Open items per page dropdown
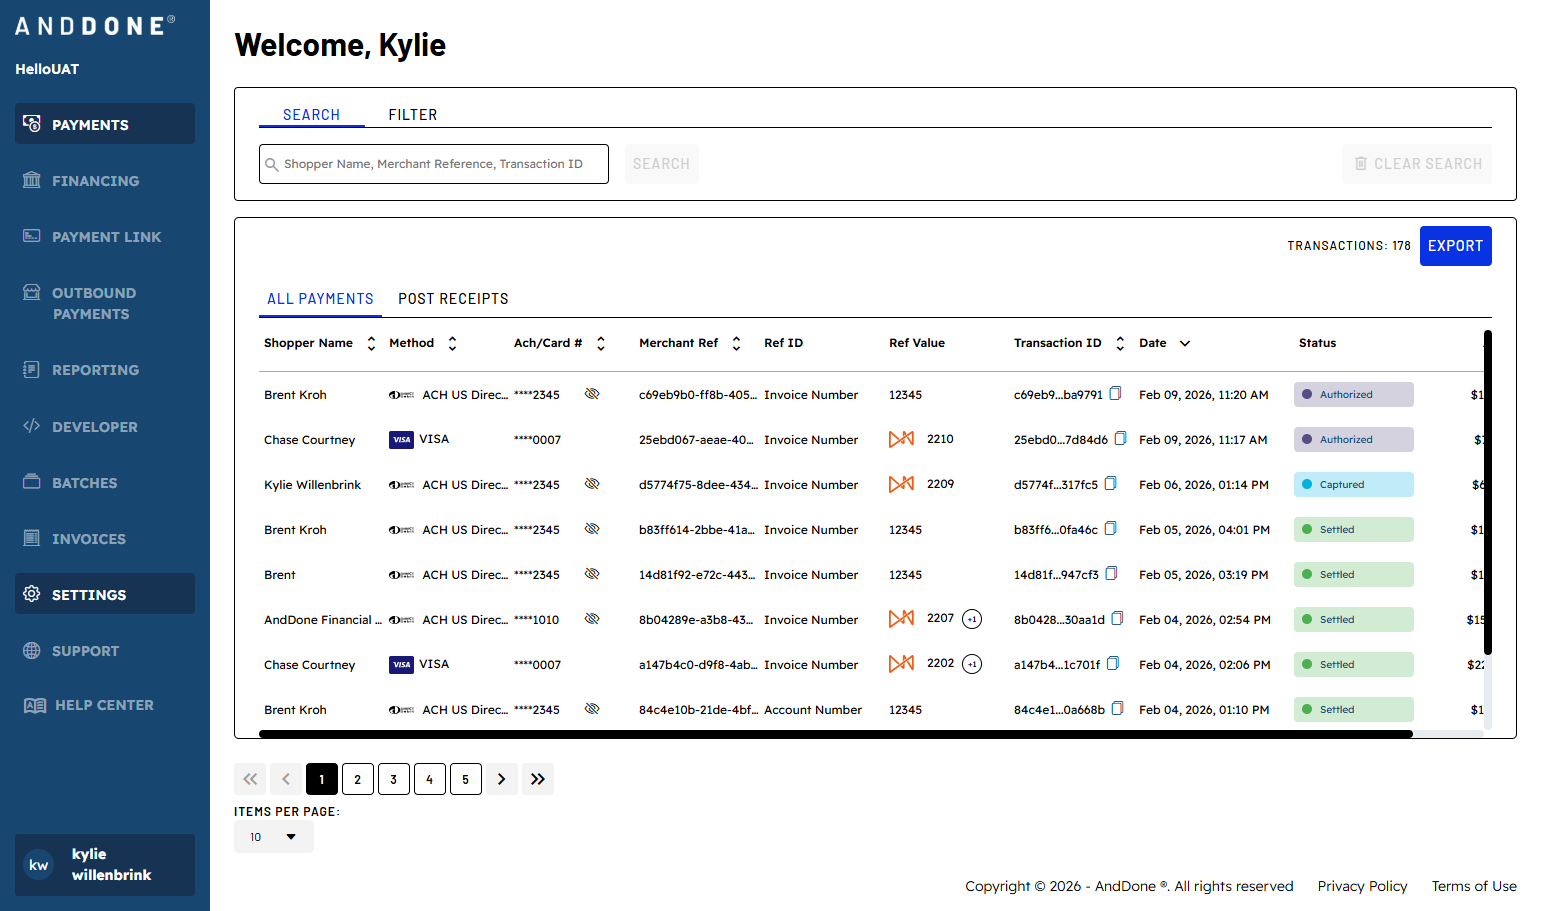 [x=274, y=837]
